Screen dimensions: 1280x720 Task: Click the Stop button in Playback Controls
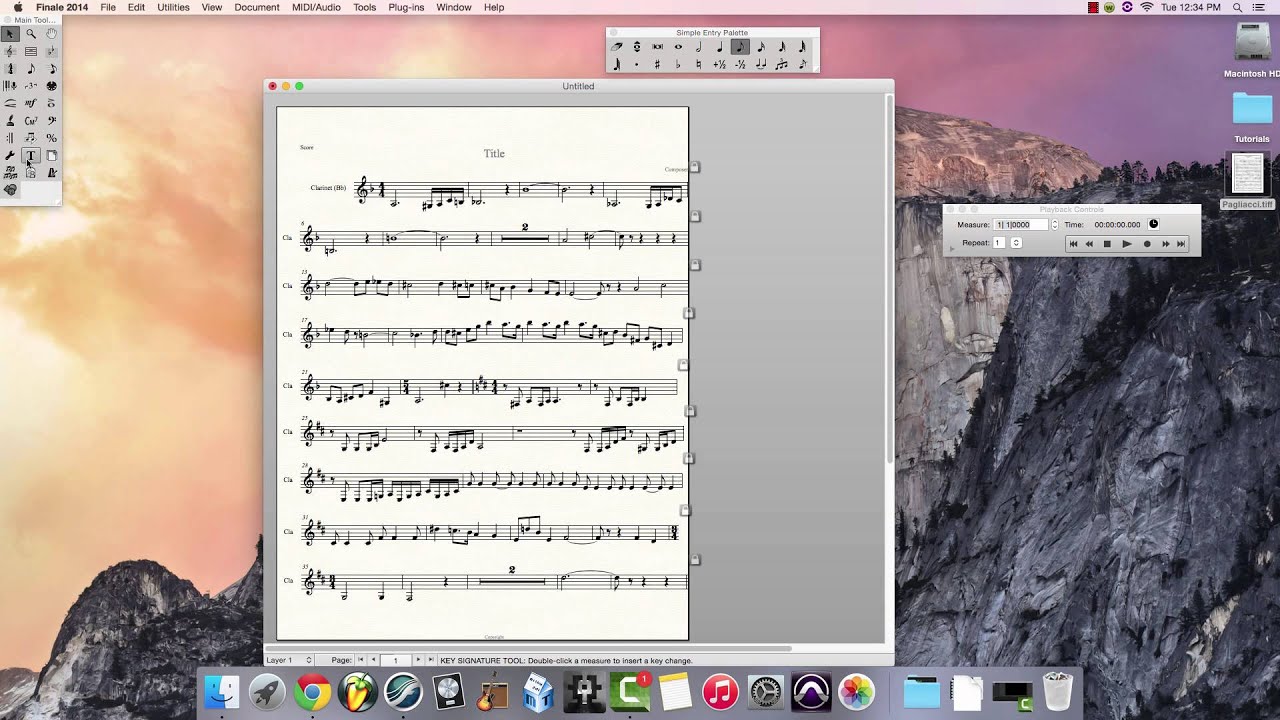pyautogui.click(x=1107, y=244)
